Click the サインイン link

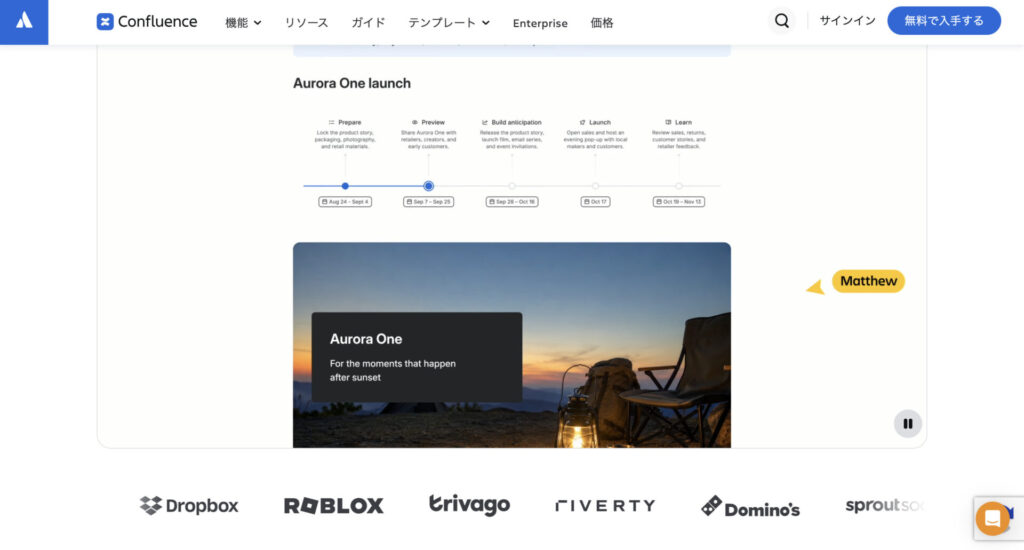click(847, 21)
